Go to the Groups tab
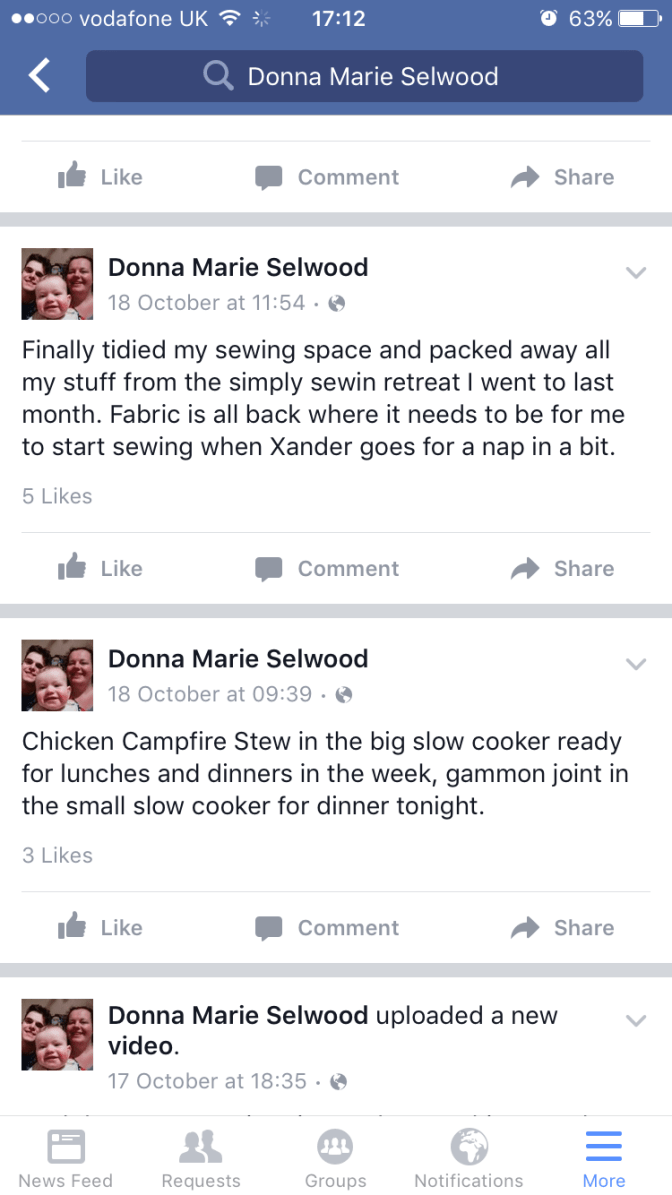 tap(336, 1158)
